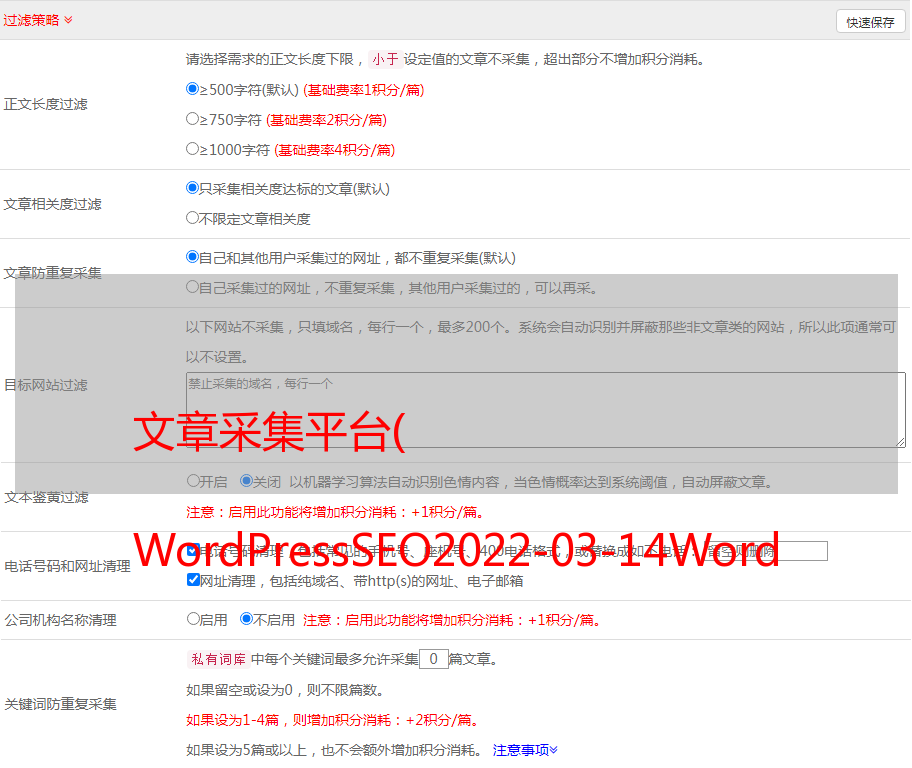Click the 禁止采集的域名 textarea
The image size is (912, 768).
(546, 410)
